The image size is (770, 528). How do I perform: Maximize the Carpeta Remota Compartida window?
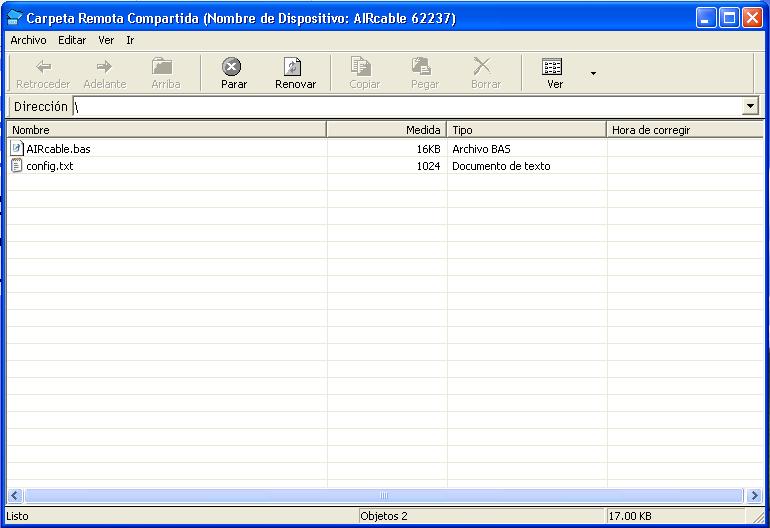[x=729, y=18]
